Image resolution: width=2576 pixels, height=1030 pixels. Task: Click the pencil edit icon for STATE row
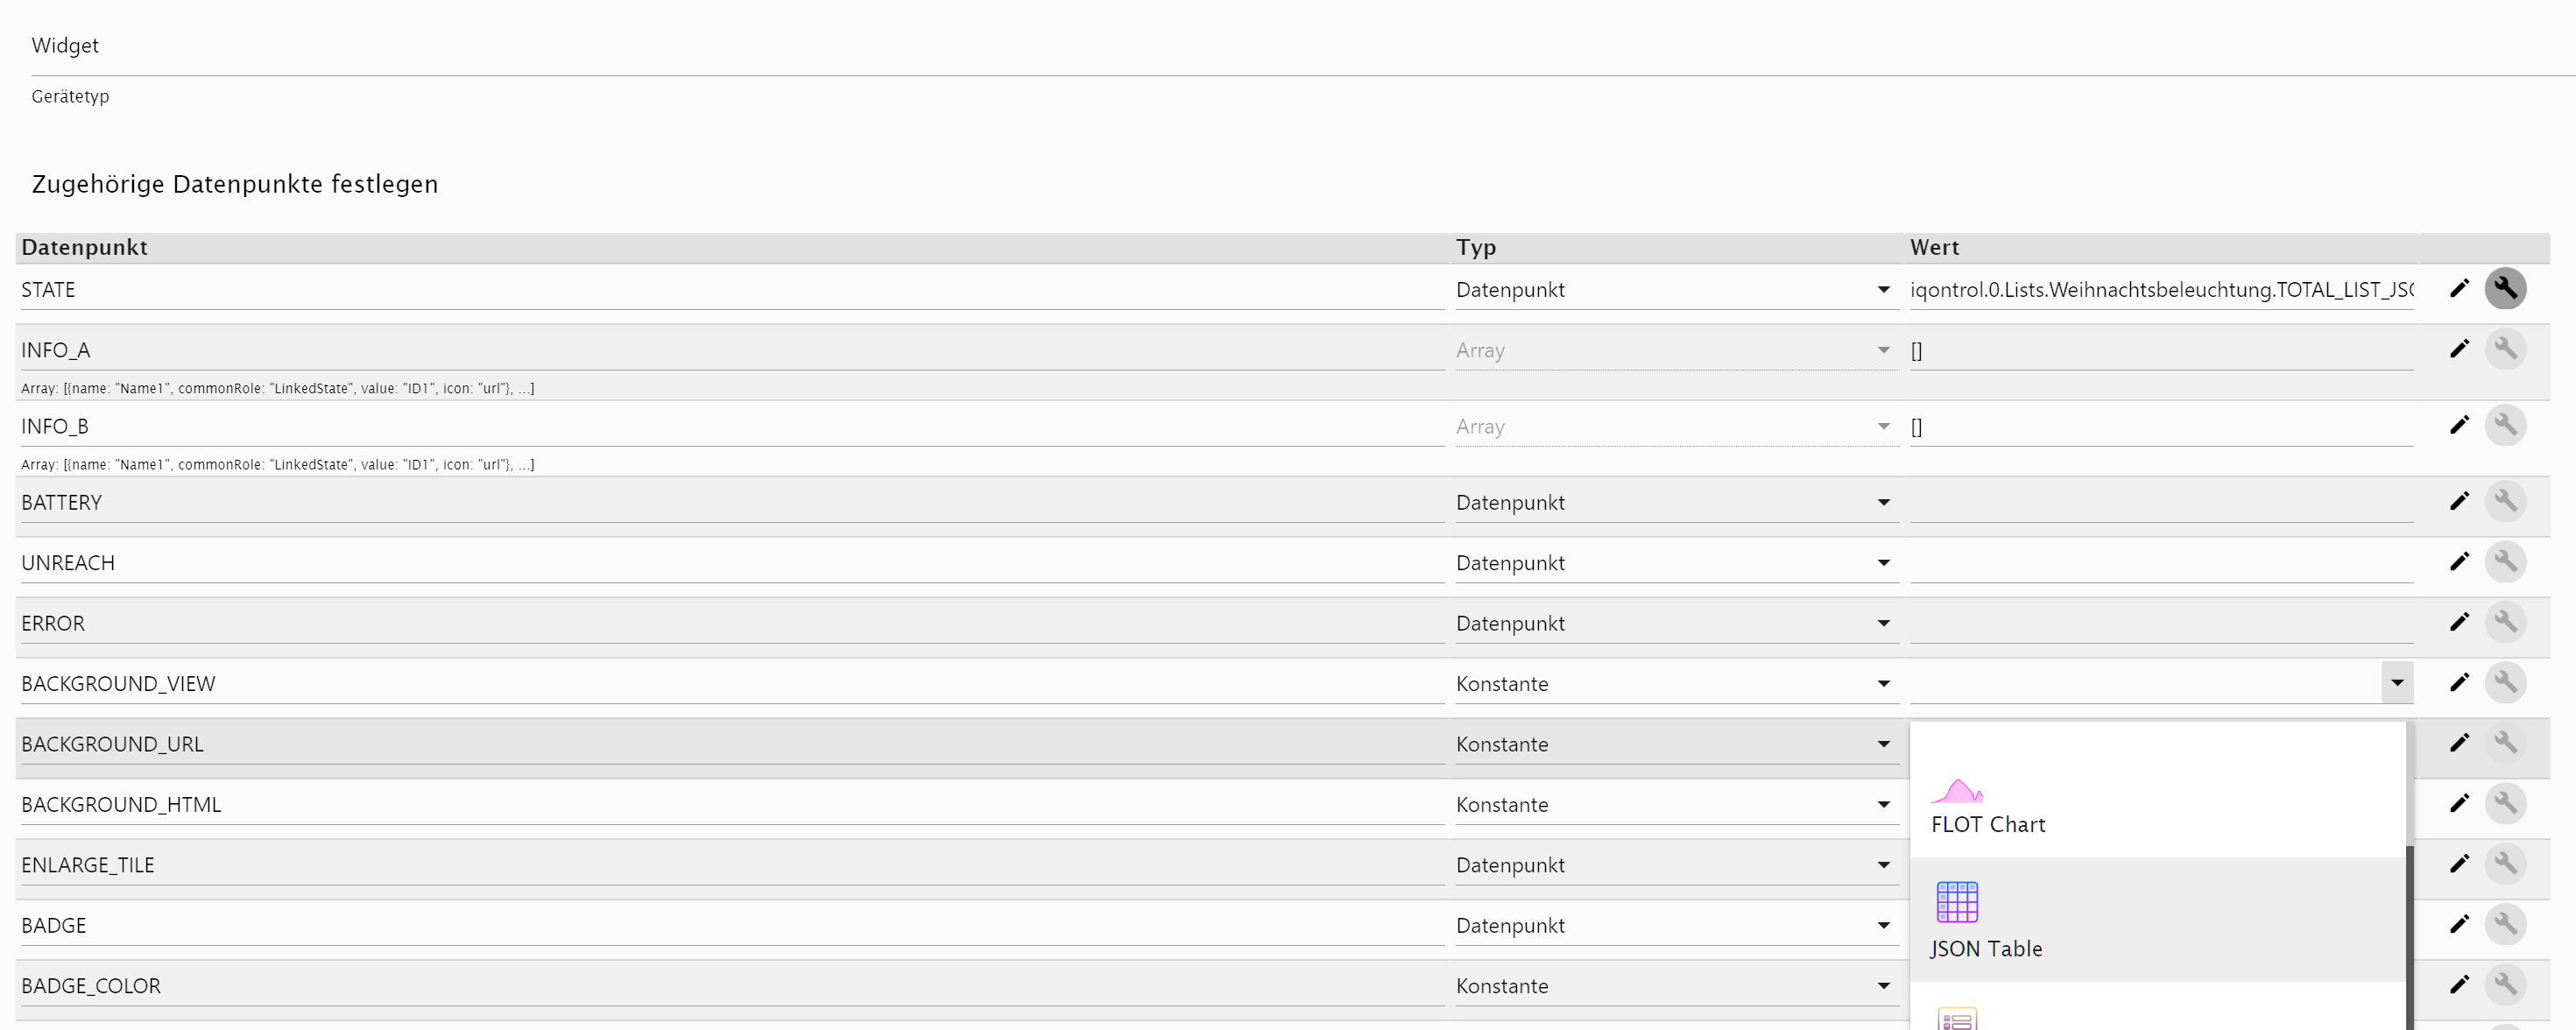(x=2459, y=289)
